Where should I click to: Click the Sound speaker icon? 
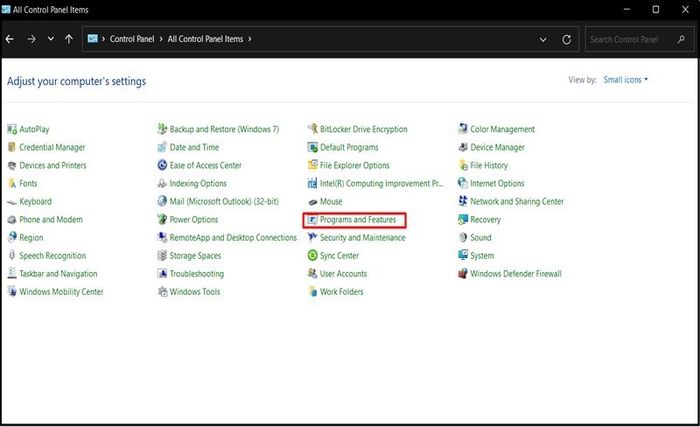point(462,238)
